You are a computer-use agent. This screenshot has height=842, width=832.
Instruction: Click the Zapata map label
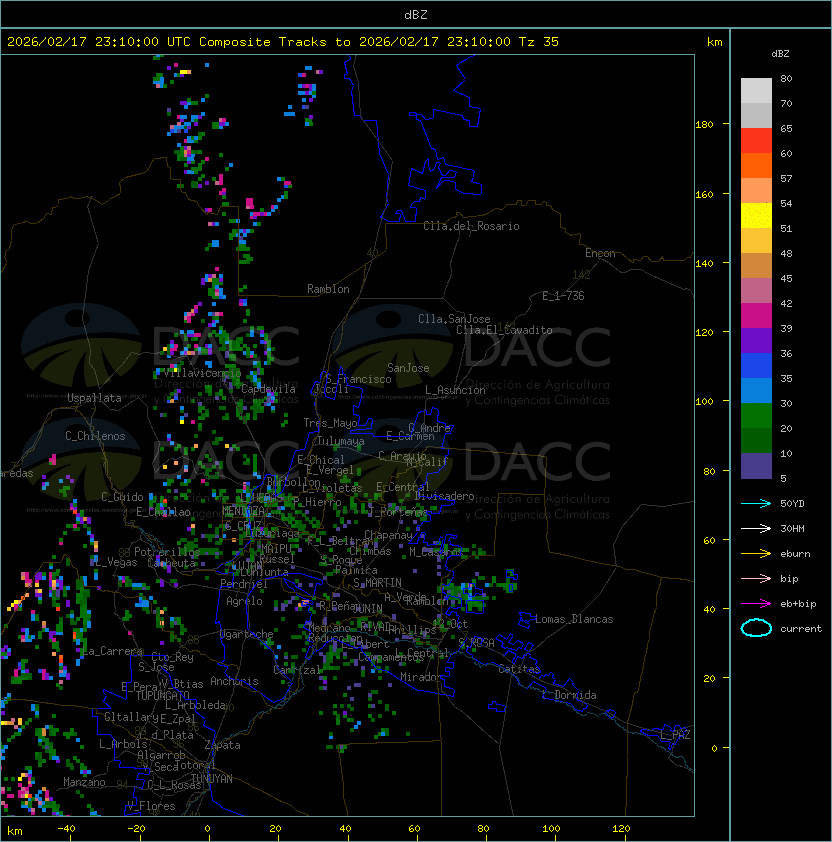pos(222,745)
